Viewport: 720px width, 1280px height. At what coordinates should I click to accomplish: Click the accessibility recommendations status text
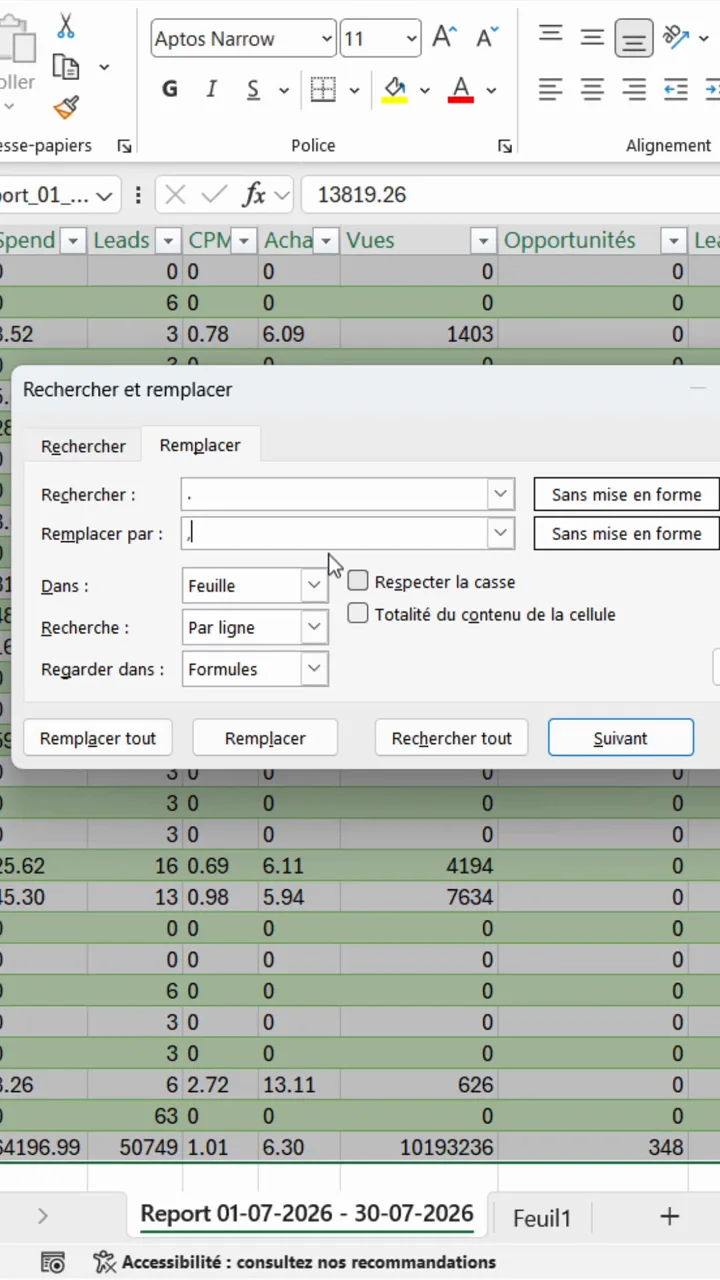(x=309, y=1262)
